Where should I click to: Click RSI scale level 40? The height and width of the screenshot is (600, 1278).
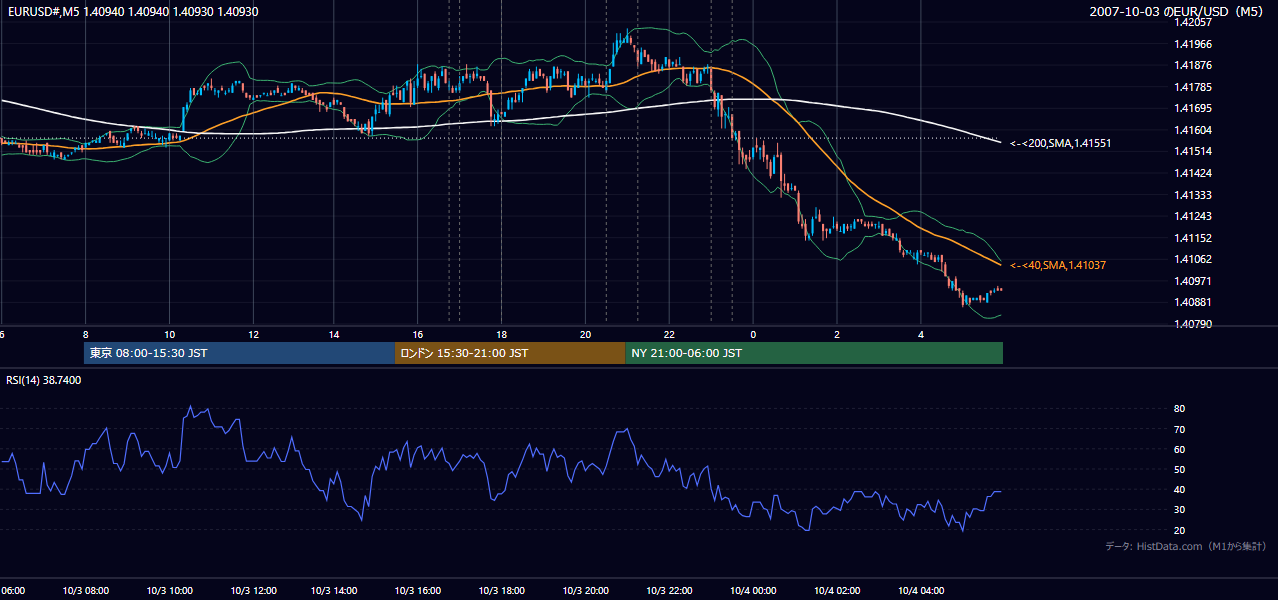[x=1180, y=489]
